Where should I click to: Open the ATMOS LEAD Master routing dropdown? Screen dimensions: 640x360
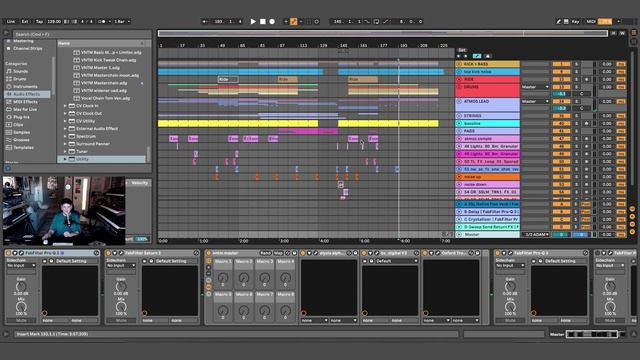tap(535, 101)
